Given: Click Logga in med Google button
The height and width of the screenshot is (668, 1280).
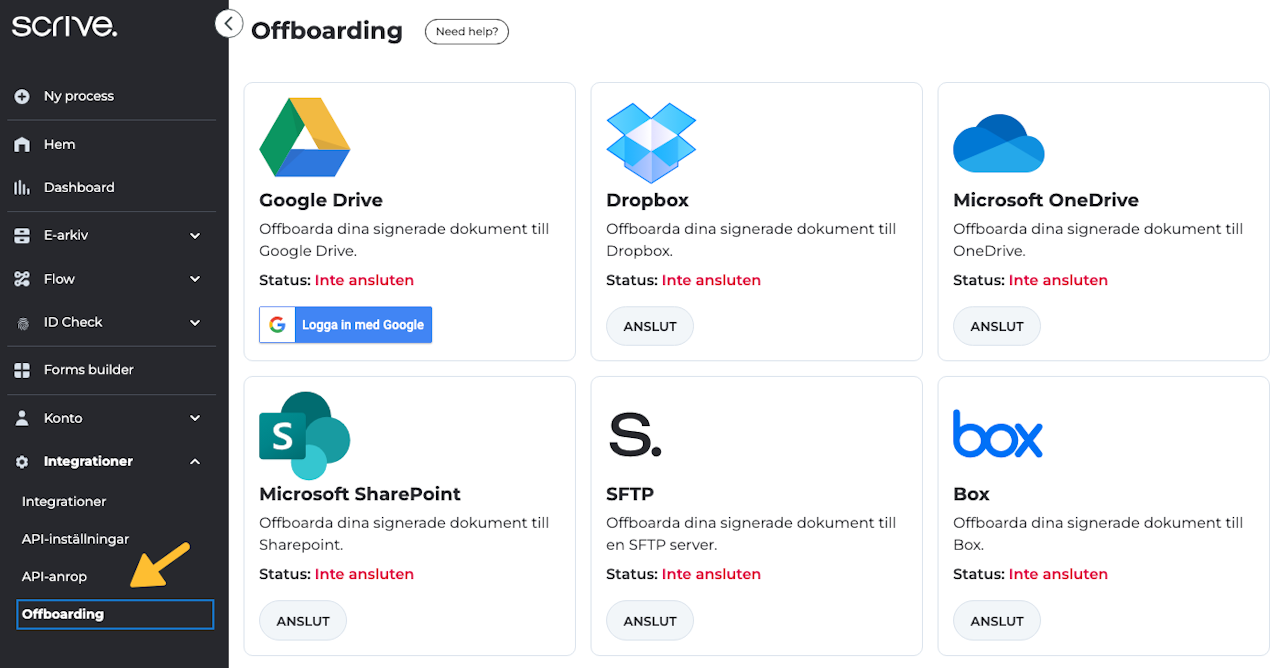Looking at the screenshot, I should [x=346, y=325].
